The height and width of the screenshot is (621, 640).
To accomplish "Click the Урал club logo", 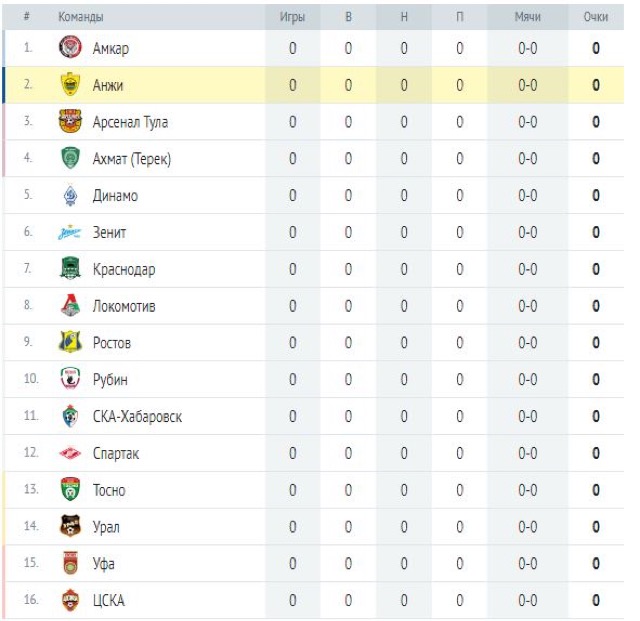I will 69,527.
